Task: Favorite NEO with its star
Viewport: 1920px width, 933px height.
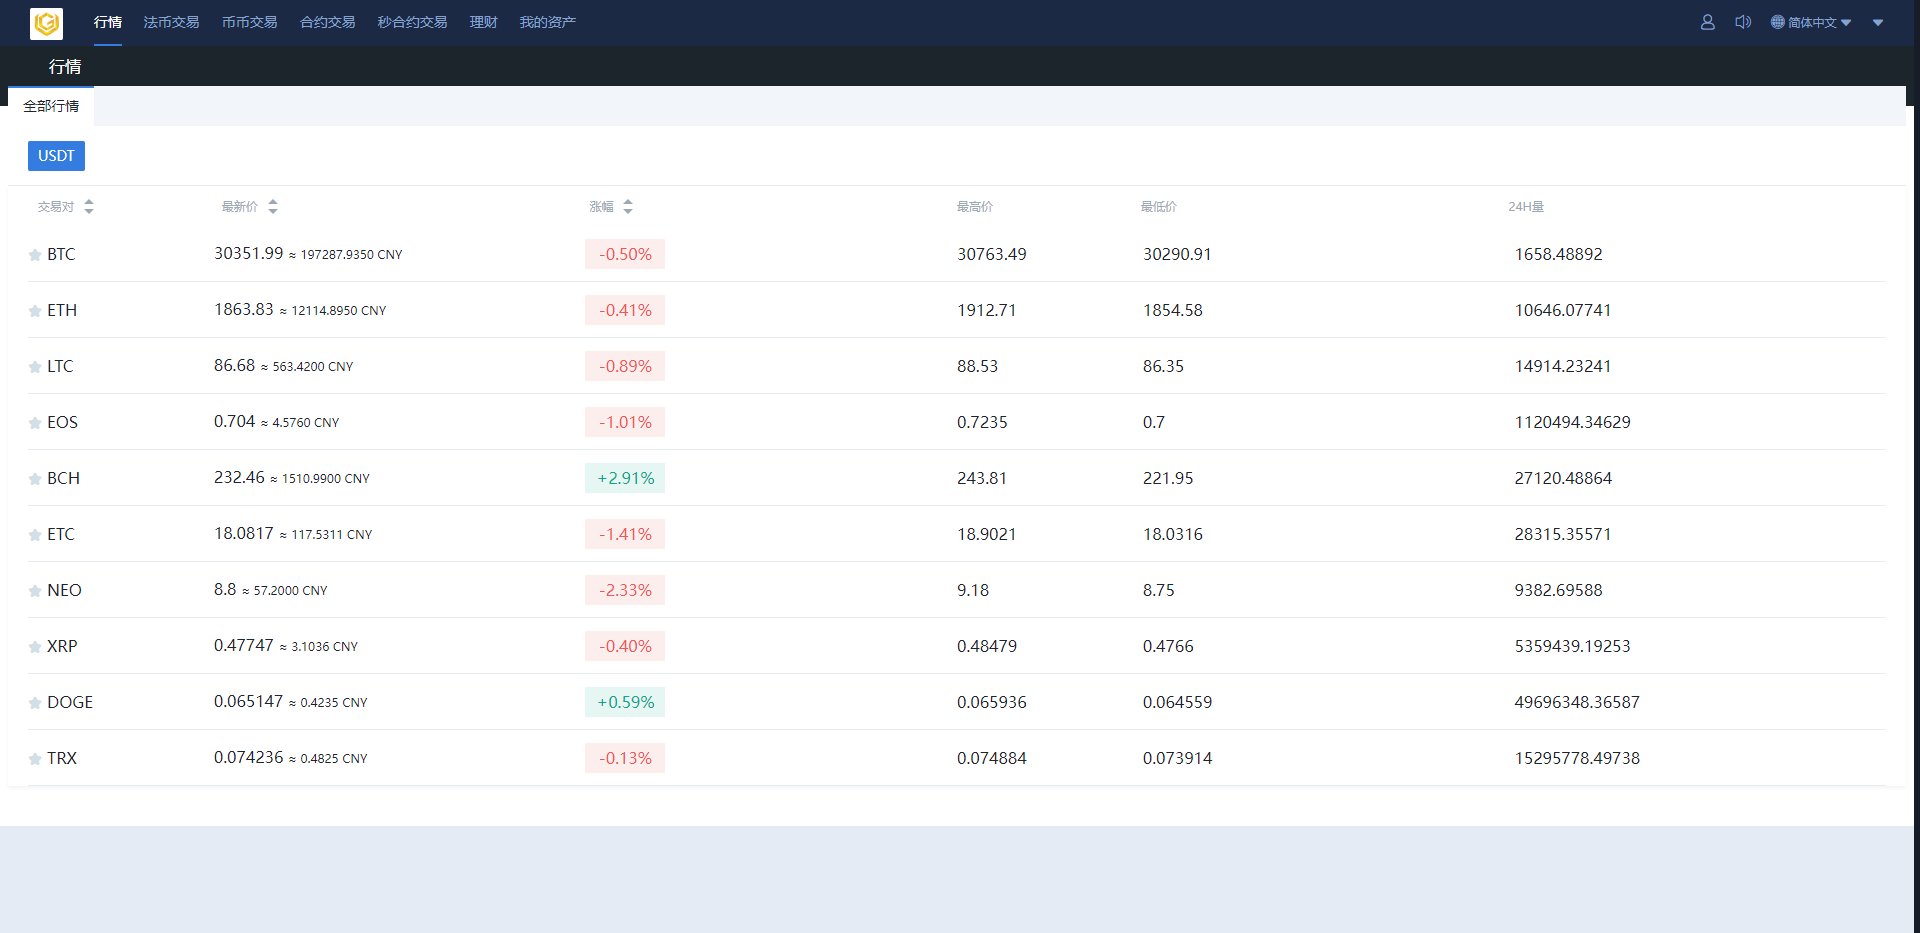Action: click(35, 591)
